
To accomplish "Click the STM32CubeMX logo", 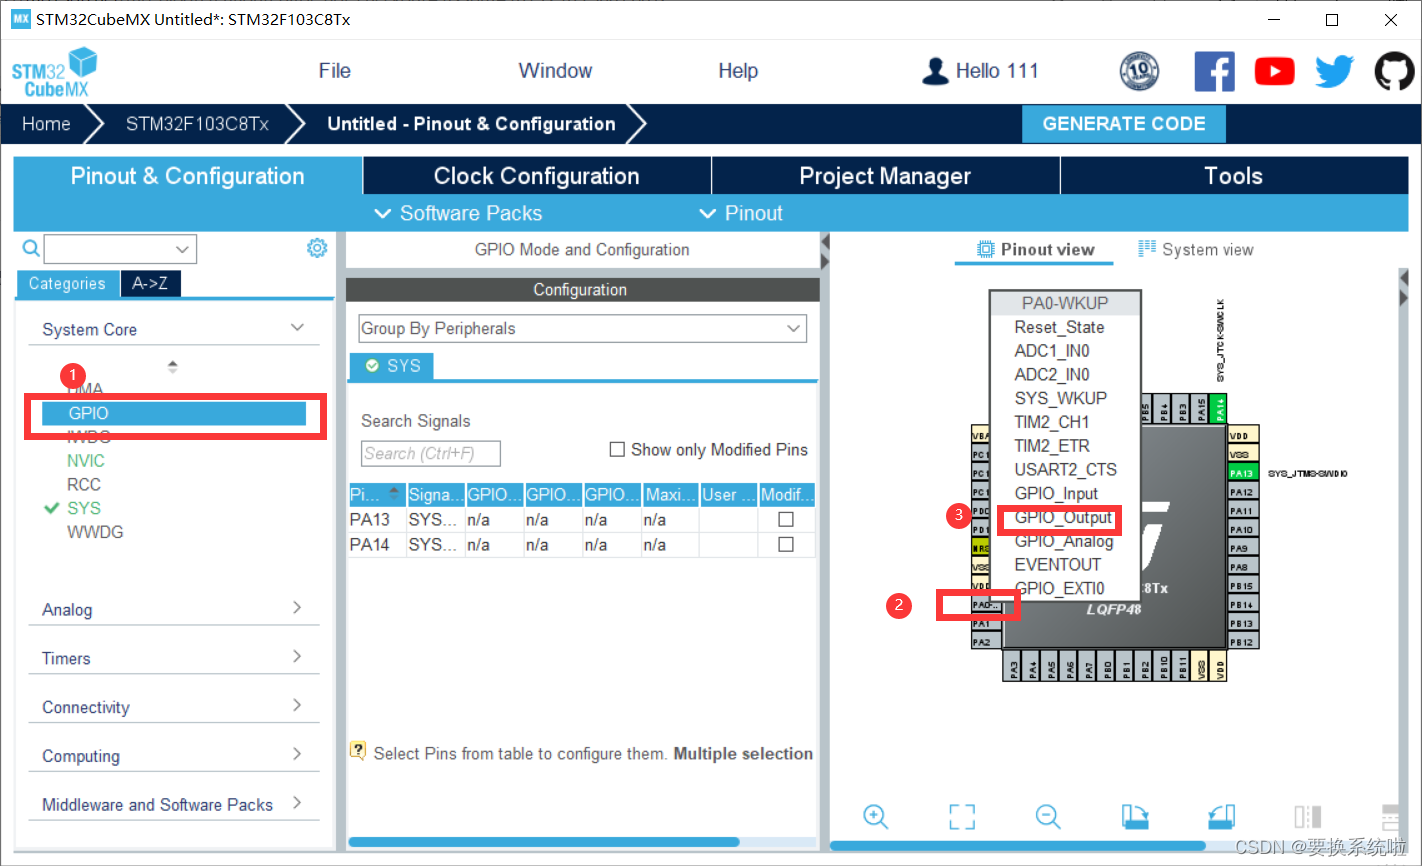I will pos(54,73).
